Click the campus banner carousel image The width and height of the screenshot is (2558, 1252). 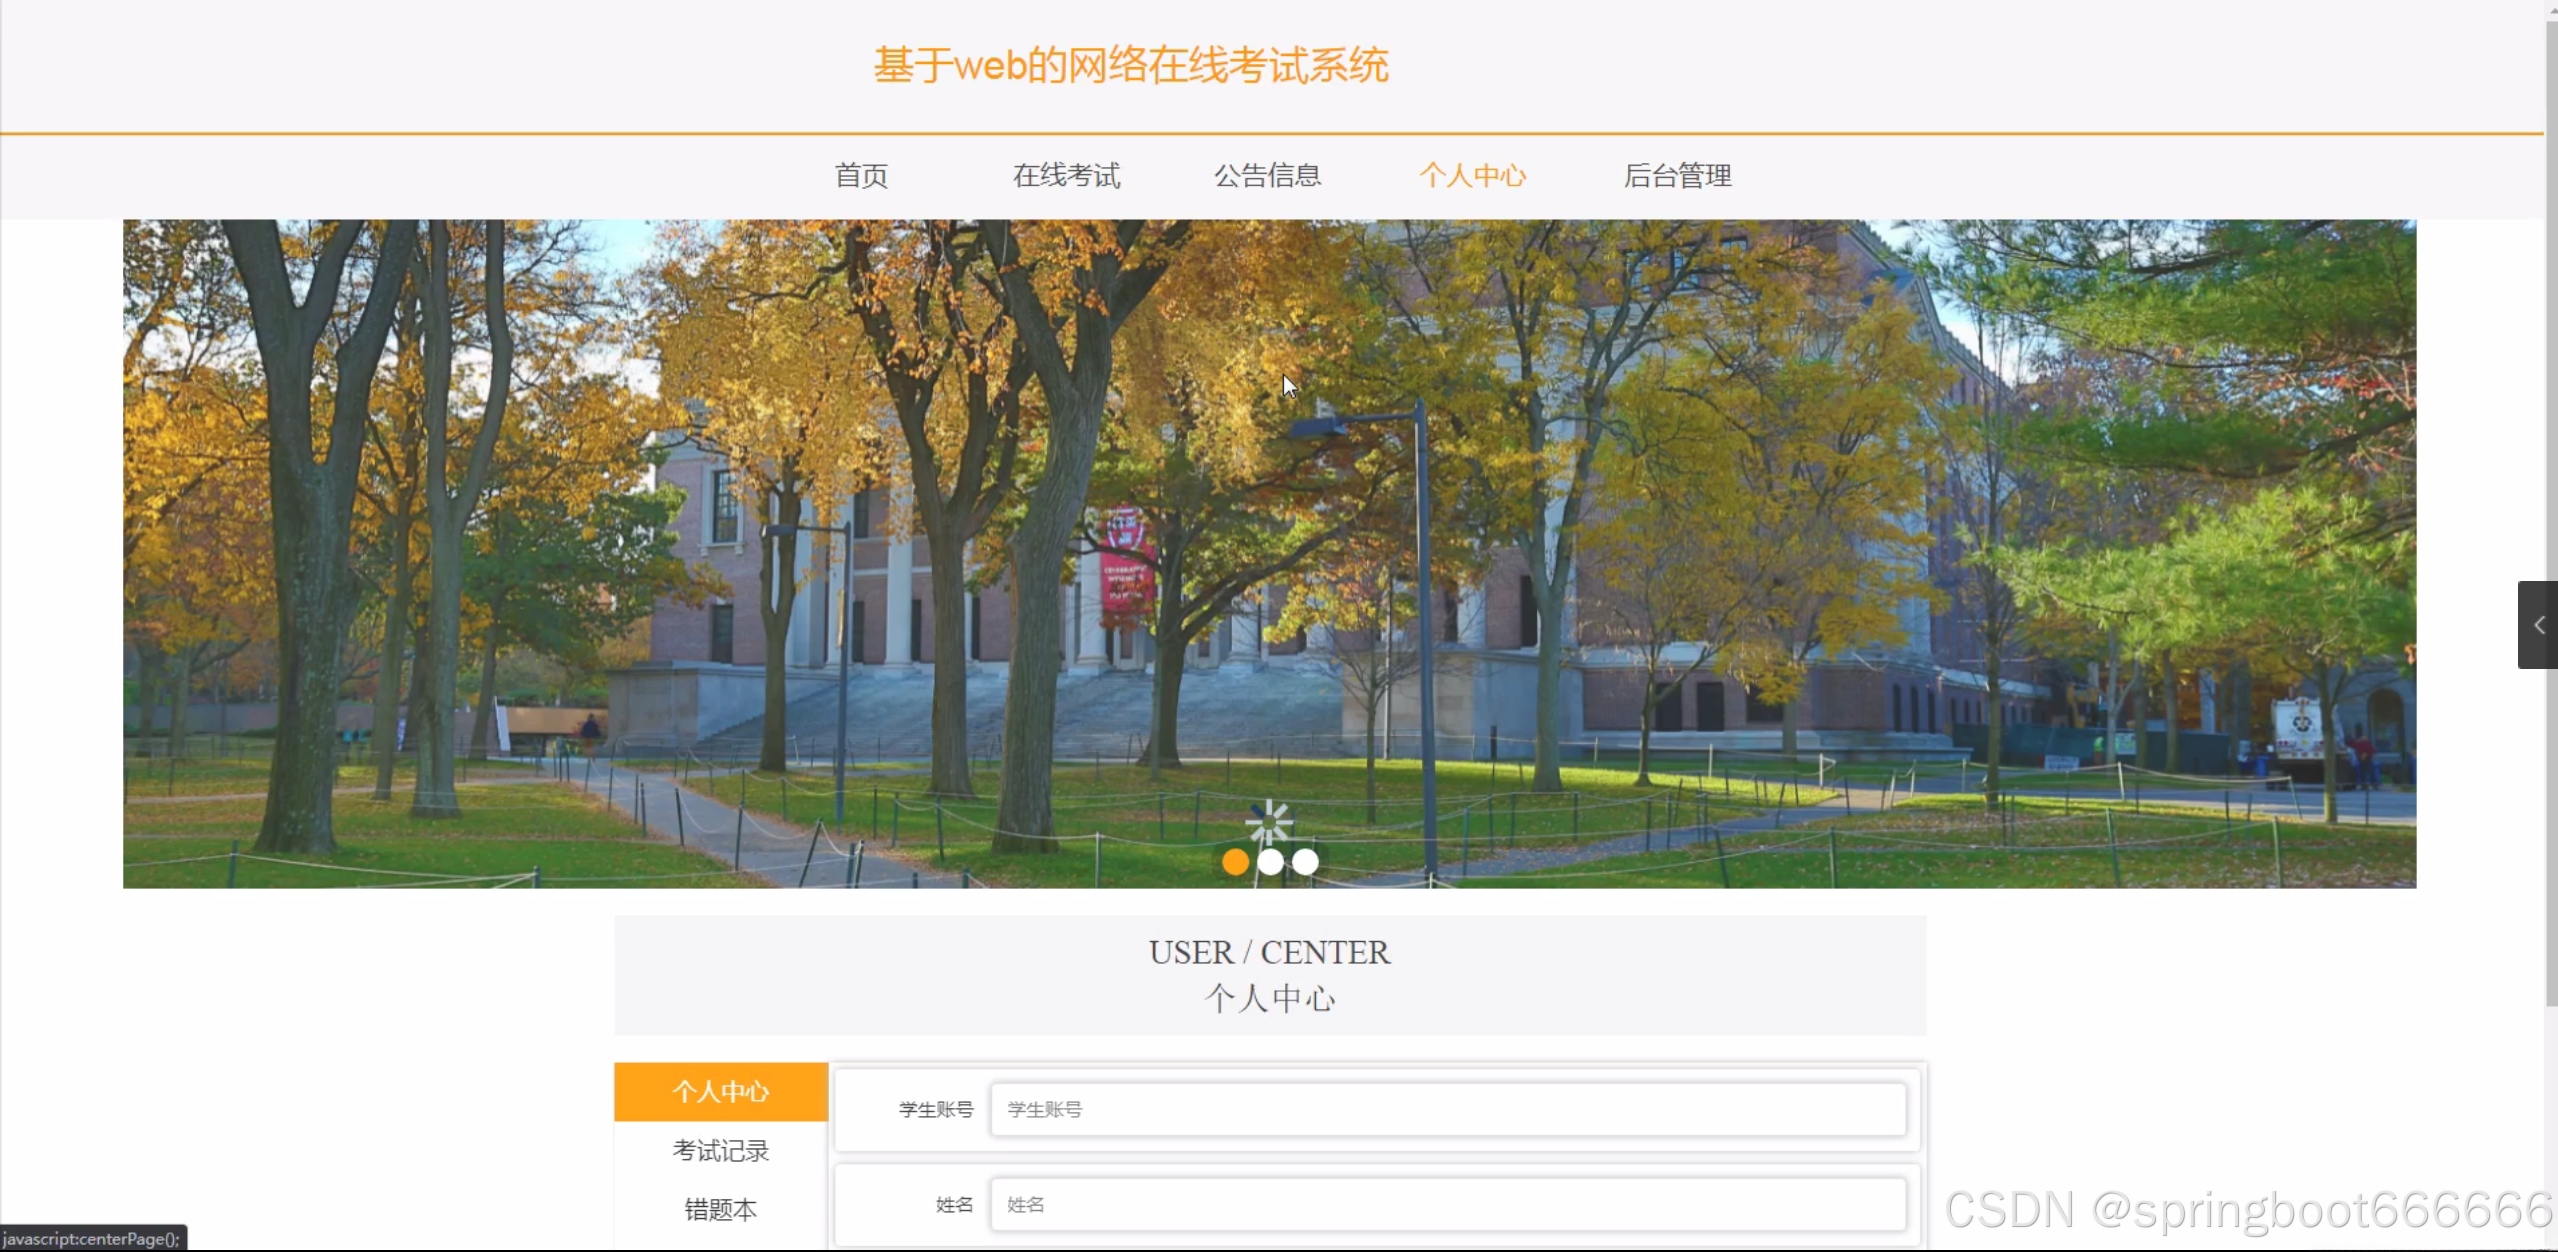pos(1269,553)
